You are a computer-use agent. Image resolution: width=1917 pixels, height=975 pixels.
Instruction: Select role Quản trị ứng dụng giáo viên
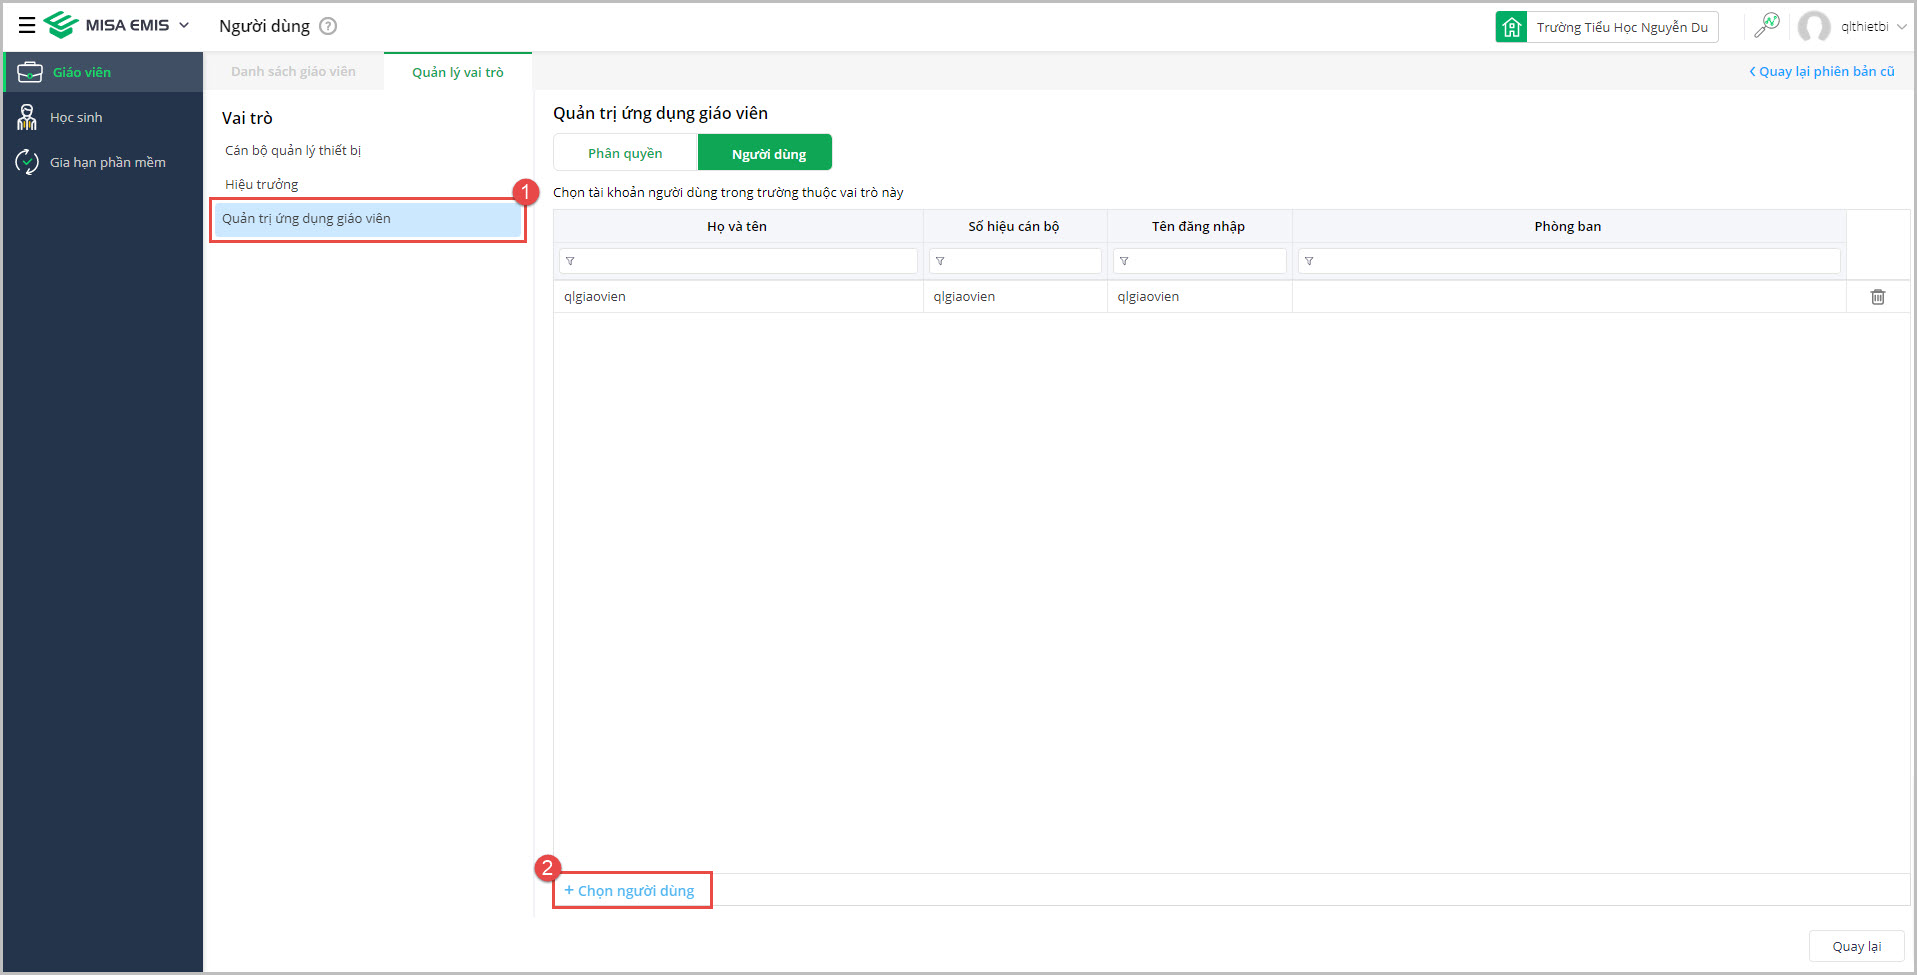click(368, 219)
